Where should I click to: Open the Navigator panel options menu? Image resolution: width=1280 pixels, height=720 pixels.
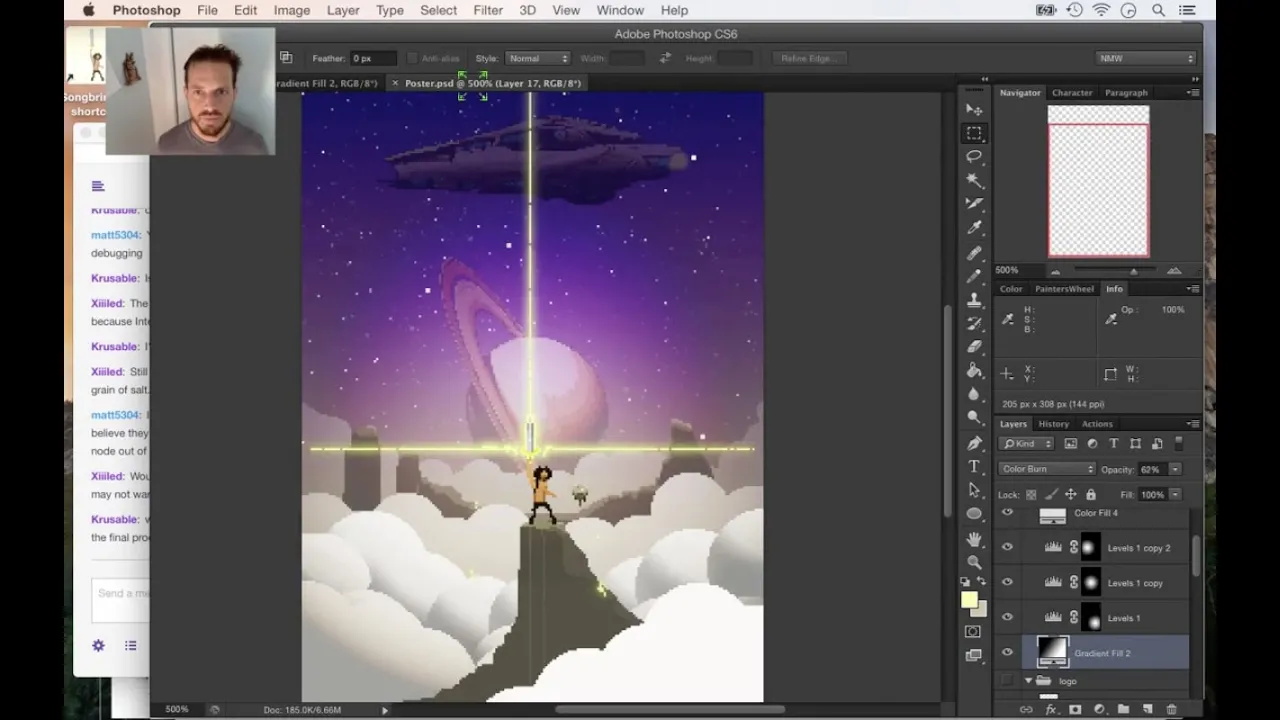click(x=1193, y=93)
